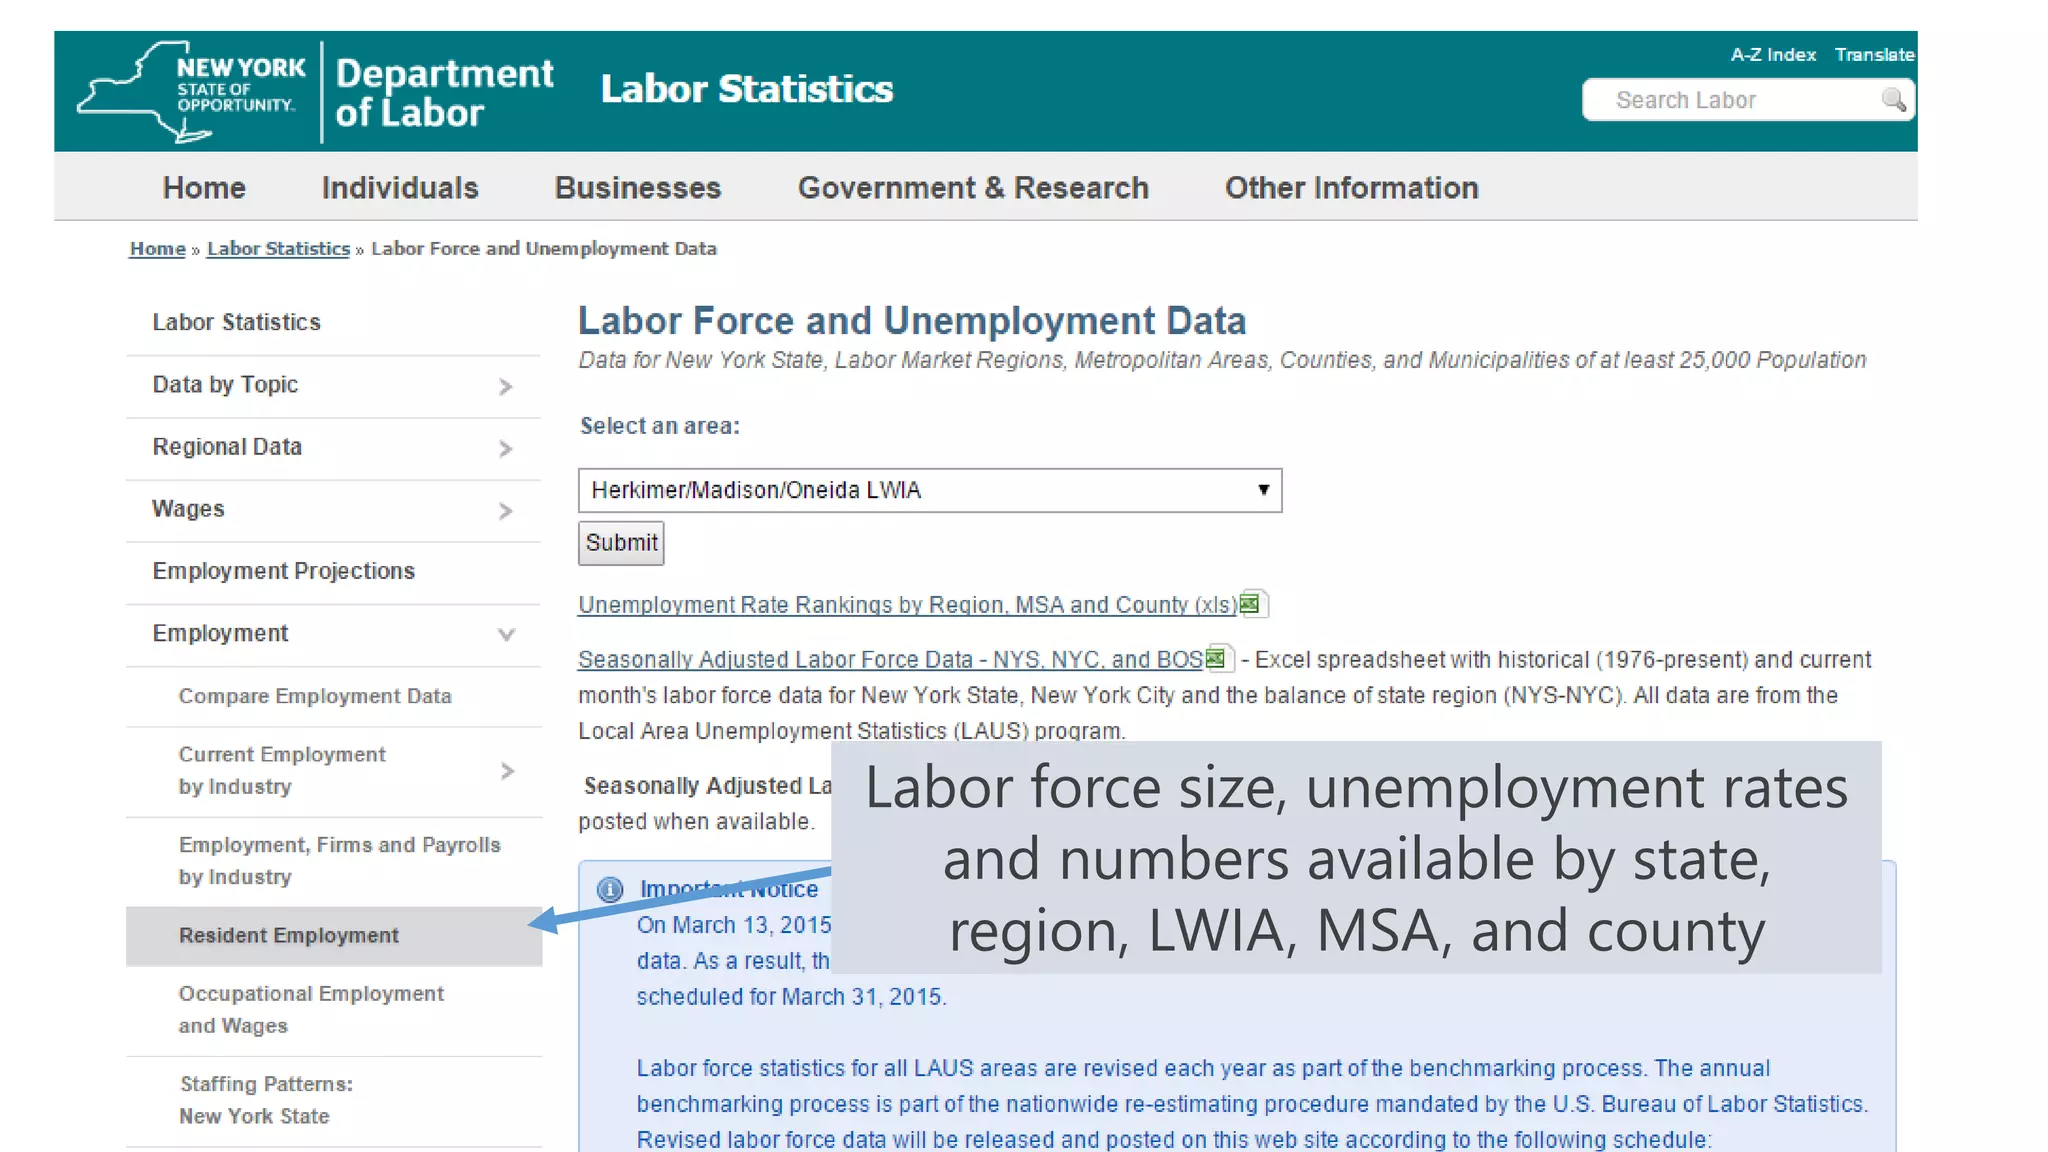This screenshot has height=1152, width=2048.
Task: Open the Individuals menu
Action: [x=400, y=188]
